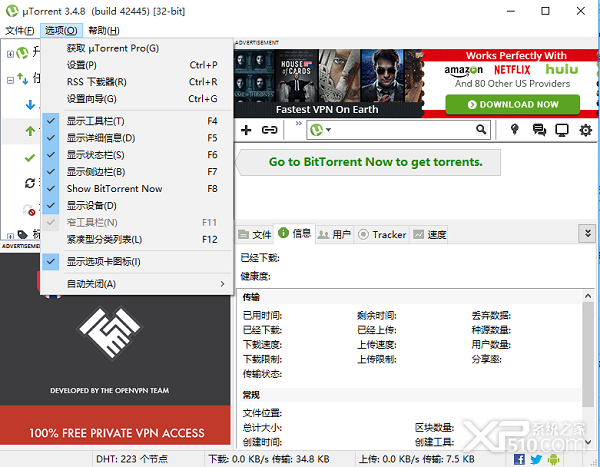Click the DHT: 223 个节点 status
Screen dimensions: 600x467
tap(132, 459)
